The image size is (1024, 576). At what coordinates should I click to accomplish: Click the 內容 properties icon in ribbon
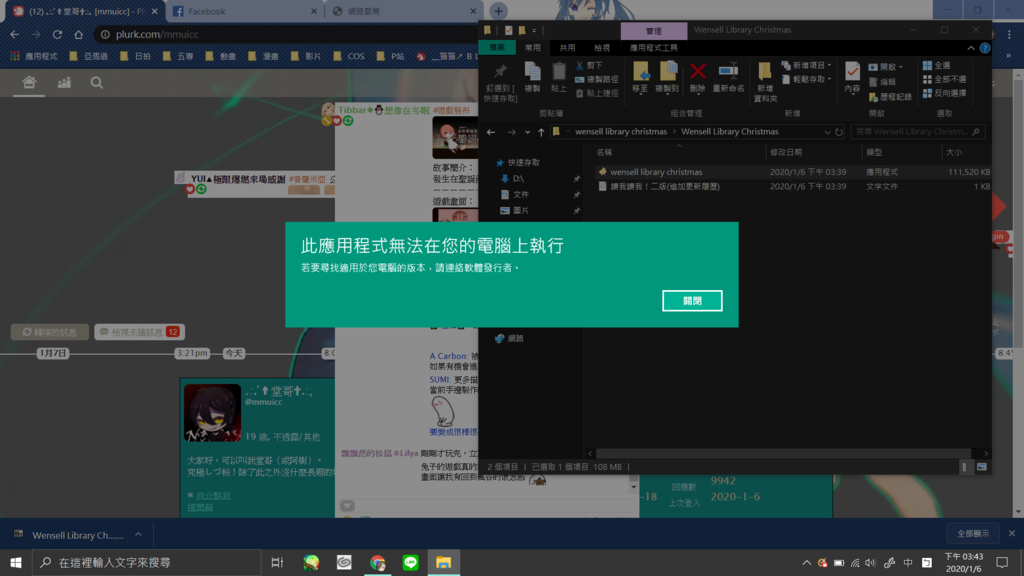(x=852, y=78)
